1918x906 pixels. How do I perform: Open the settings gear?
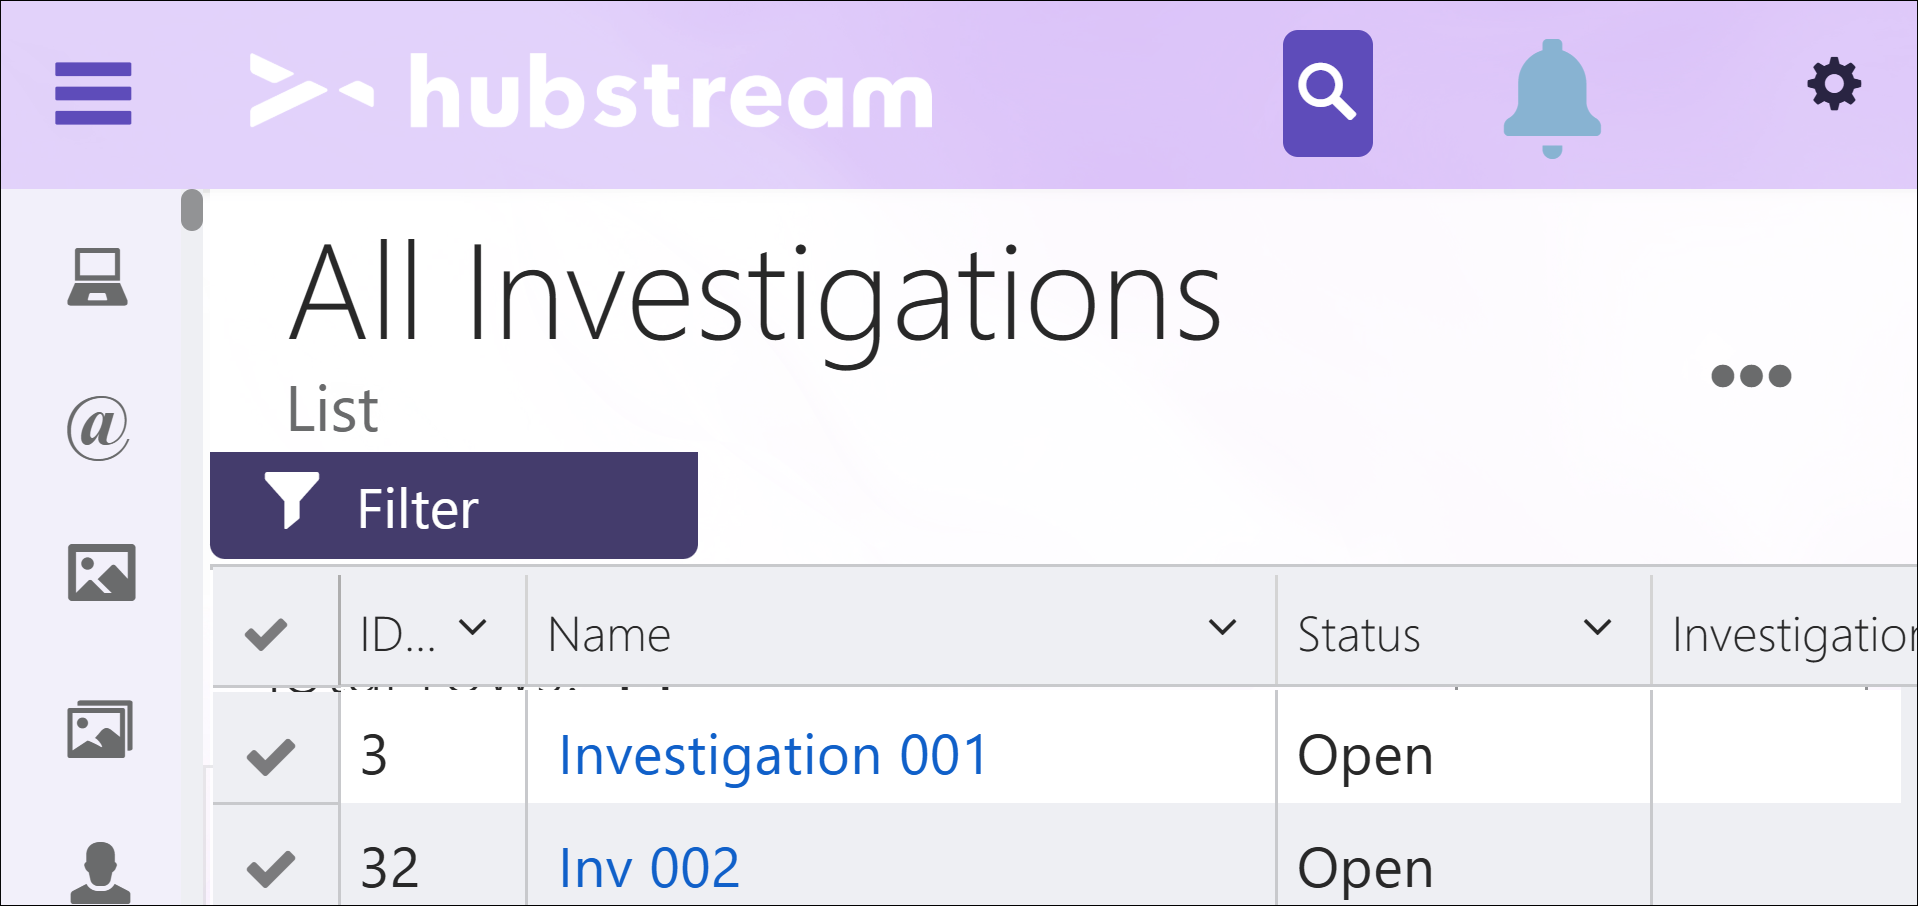point(1833,84)
